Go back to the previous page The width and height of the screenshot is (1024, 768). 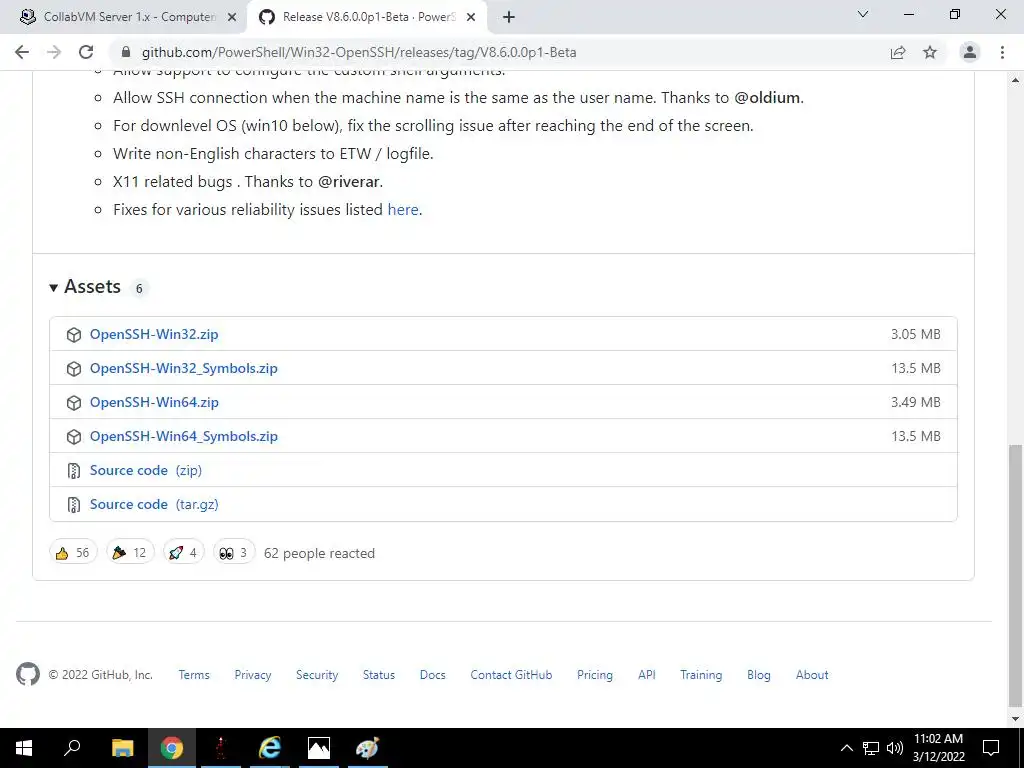[22, 52]
